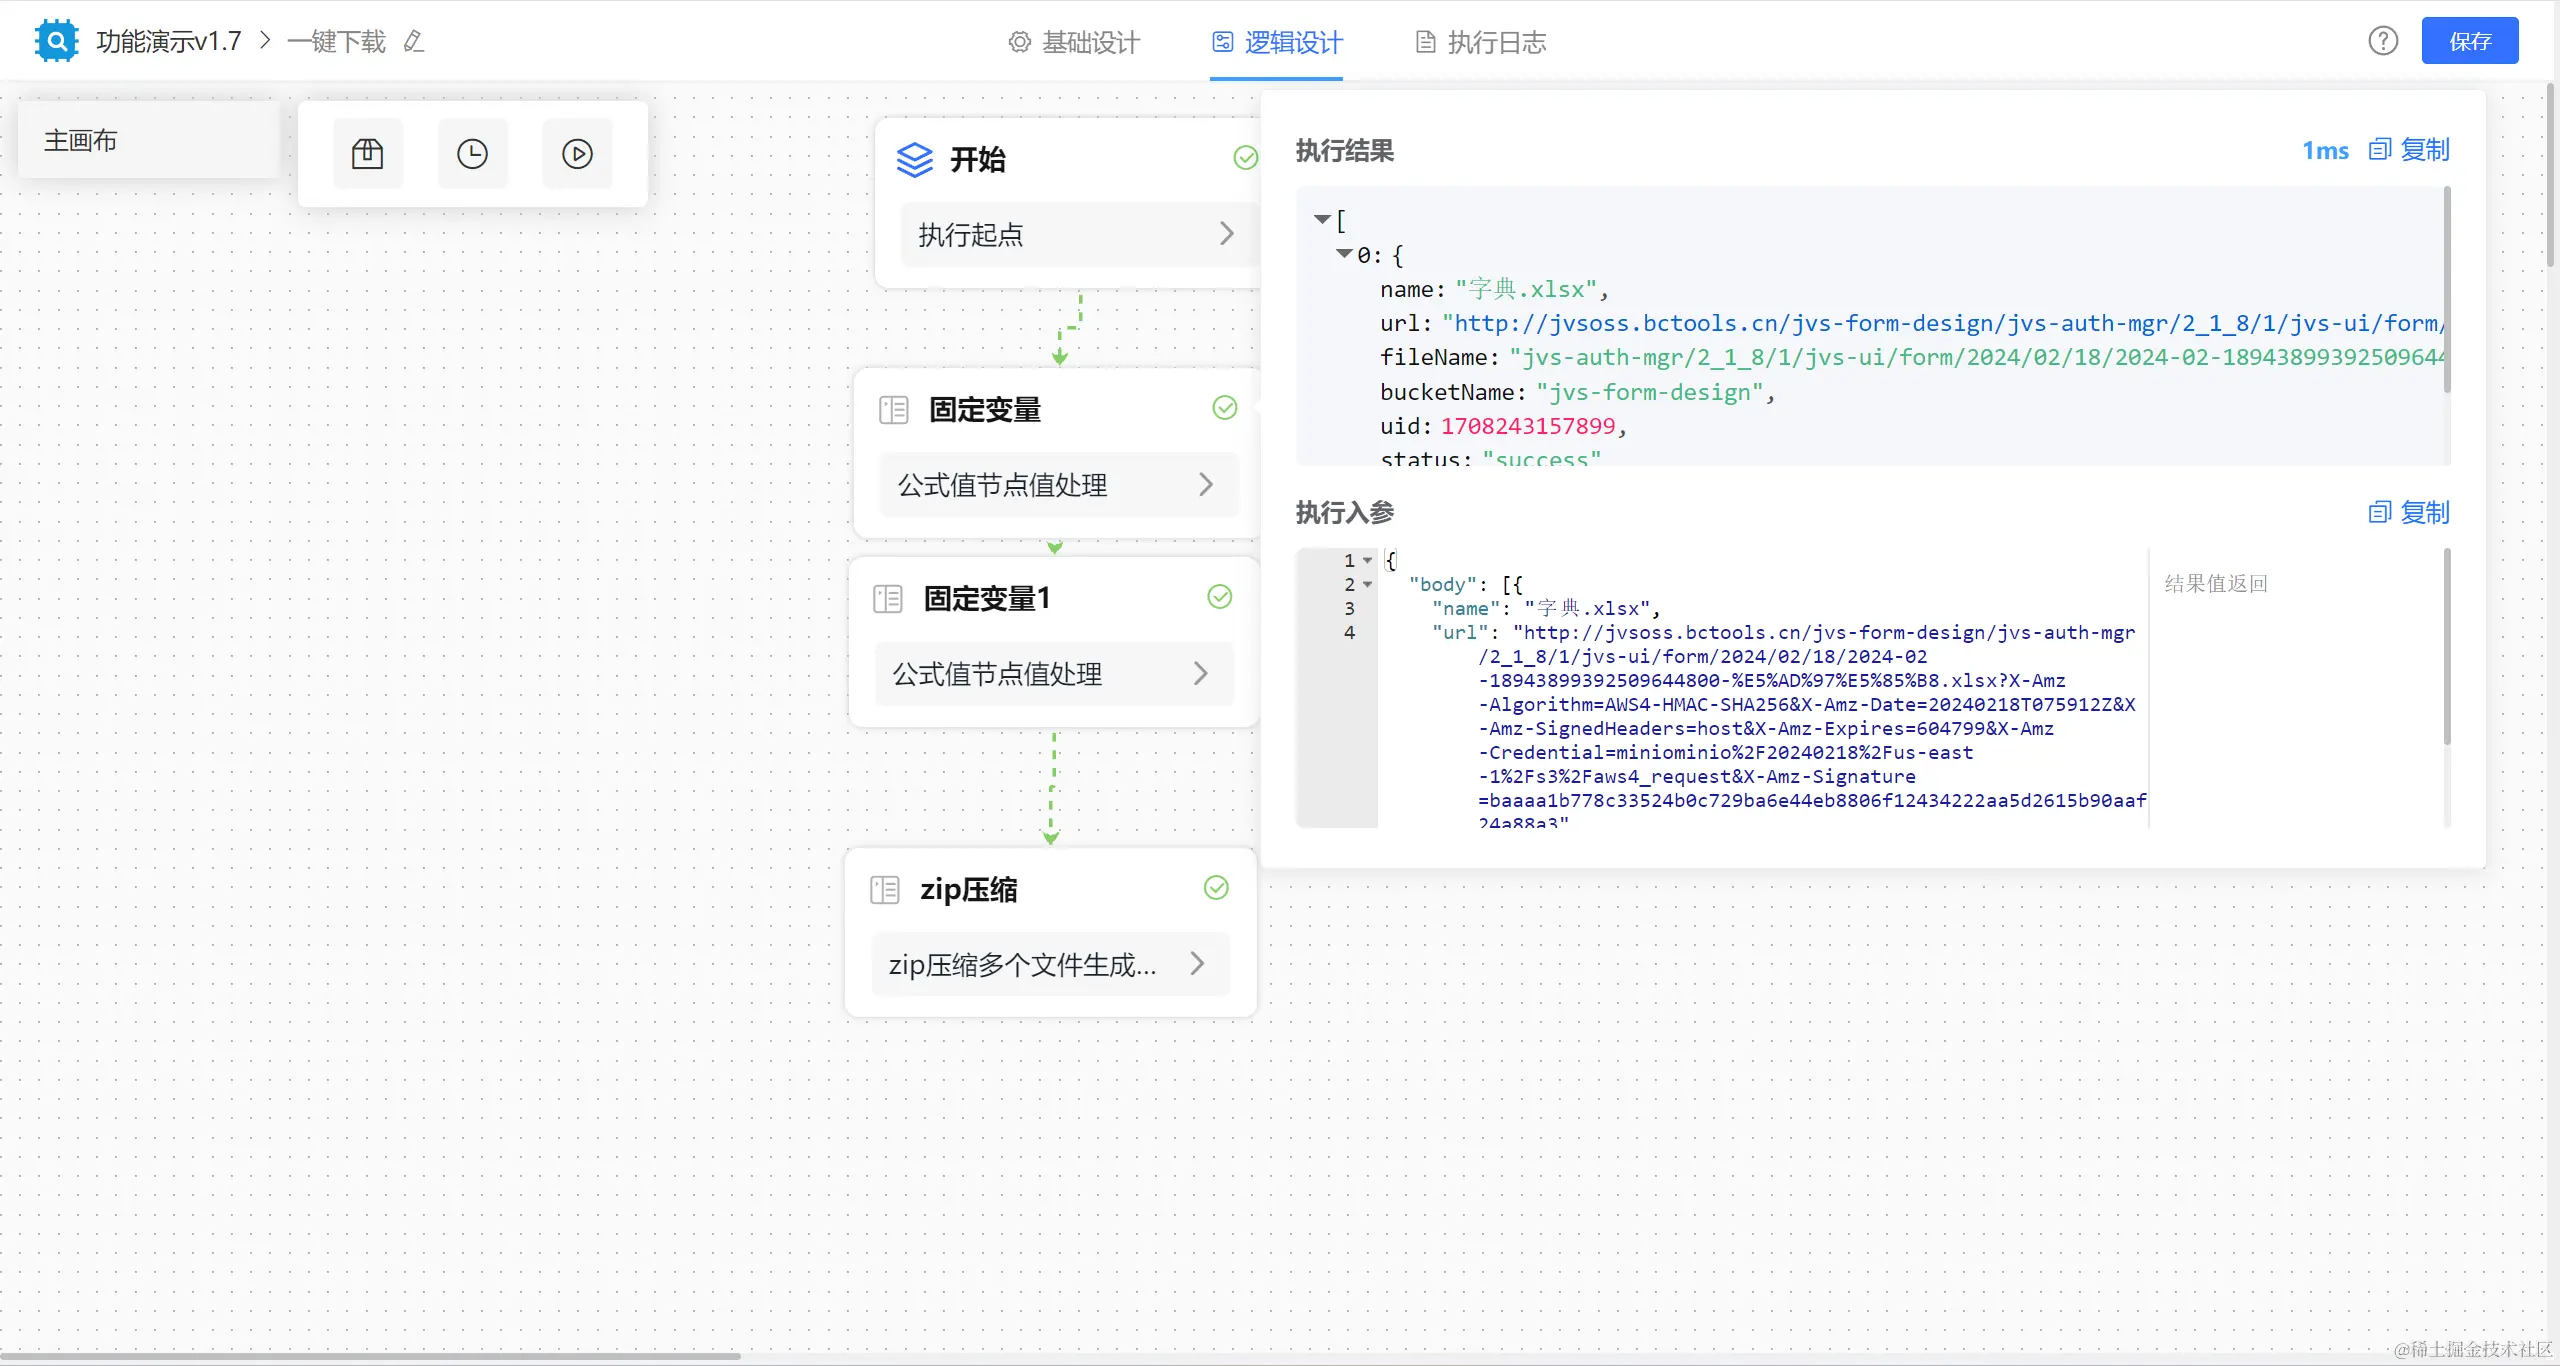Click the play run icon in toolbar
Viewport: 2560px width, 1366px height.
pyautogui.click(x=577, y=153)
